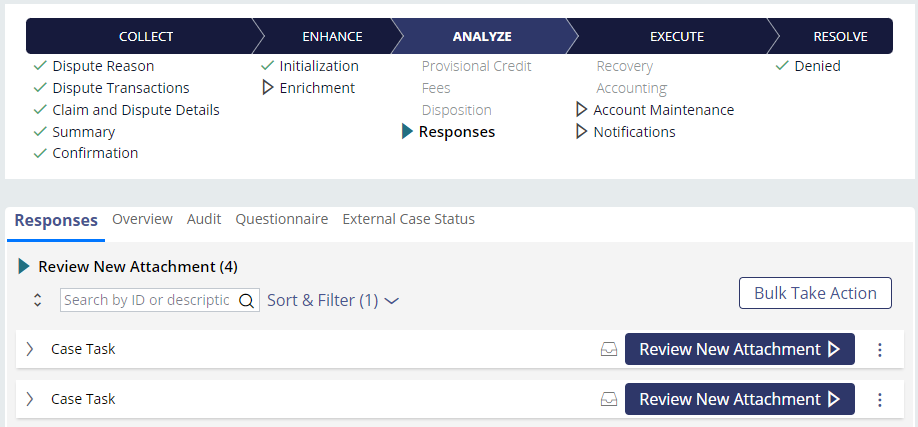Click the Dispute Transactions step
Image resolution: width=918 pixels, height=427 pixels.
pos(121,88)
